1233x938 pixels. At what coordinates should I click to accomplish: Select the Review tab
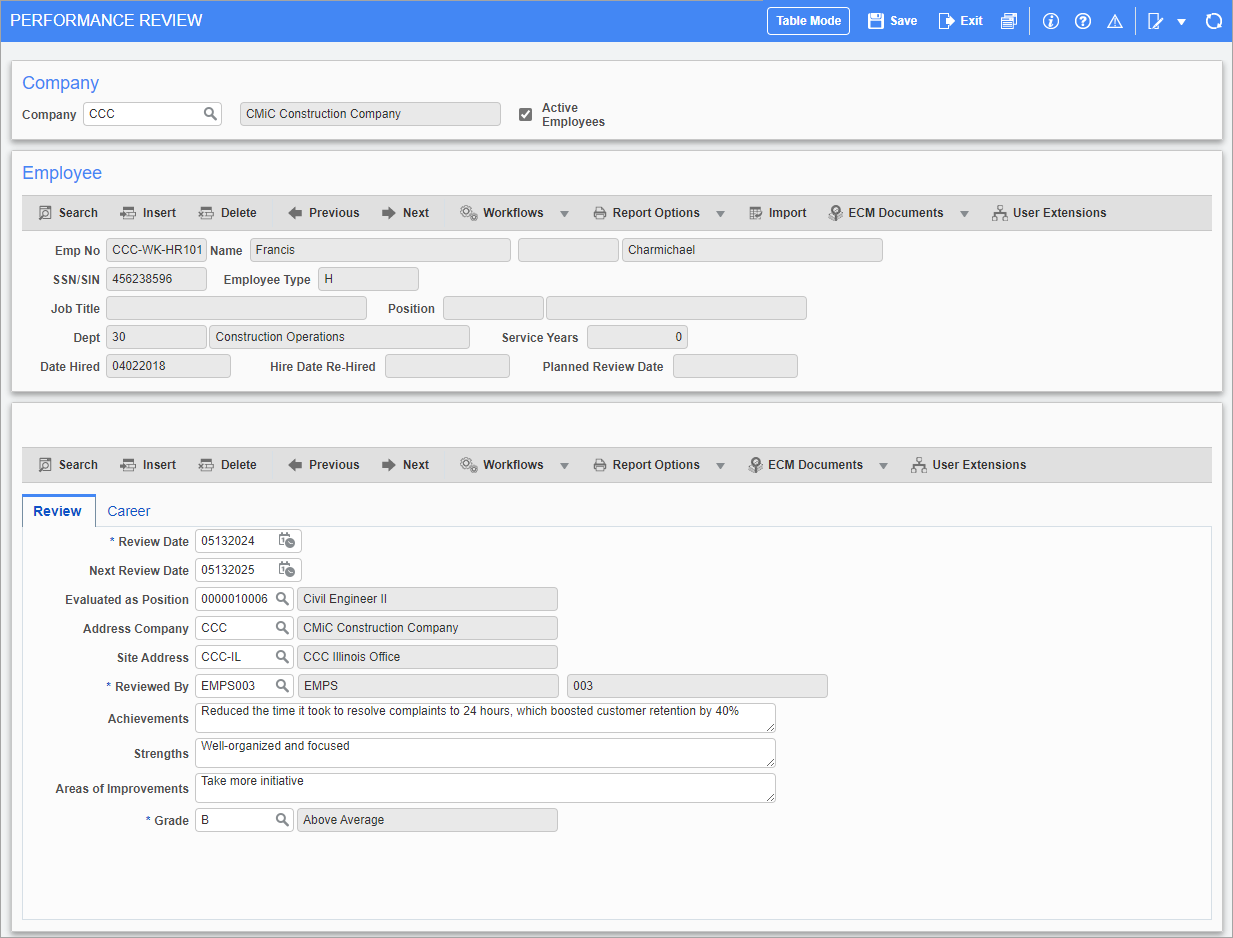(58, 511)
